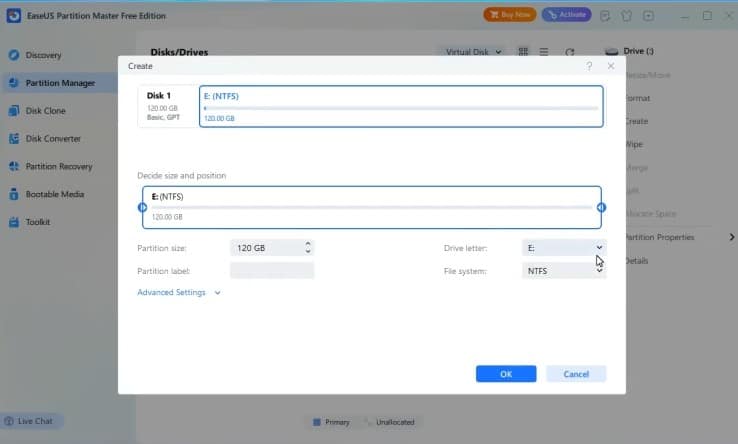Screen dimensions: 738x444
Task: Click the Disks/Drives heading
Action: click(179, 52)
